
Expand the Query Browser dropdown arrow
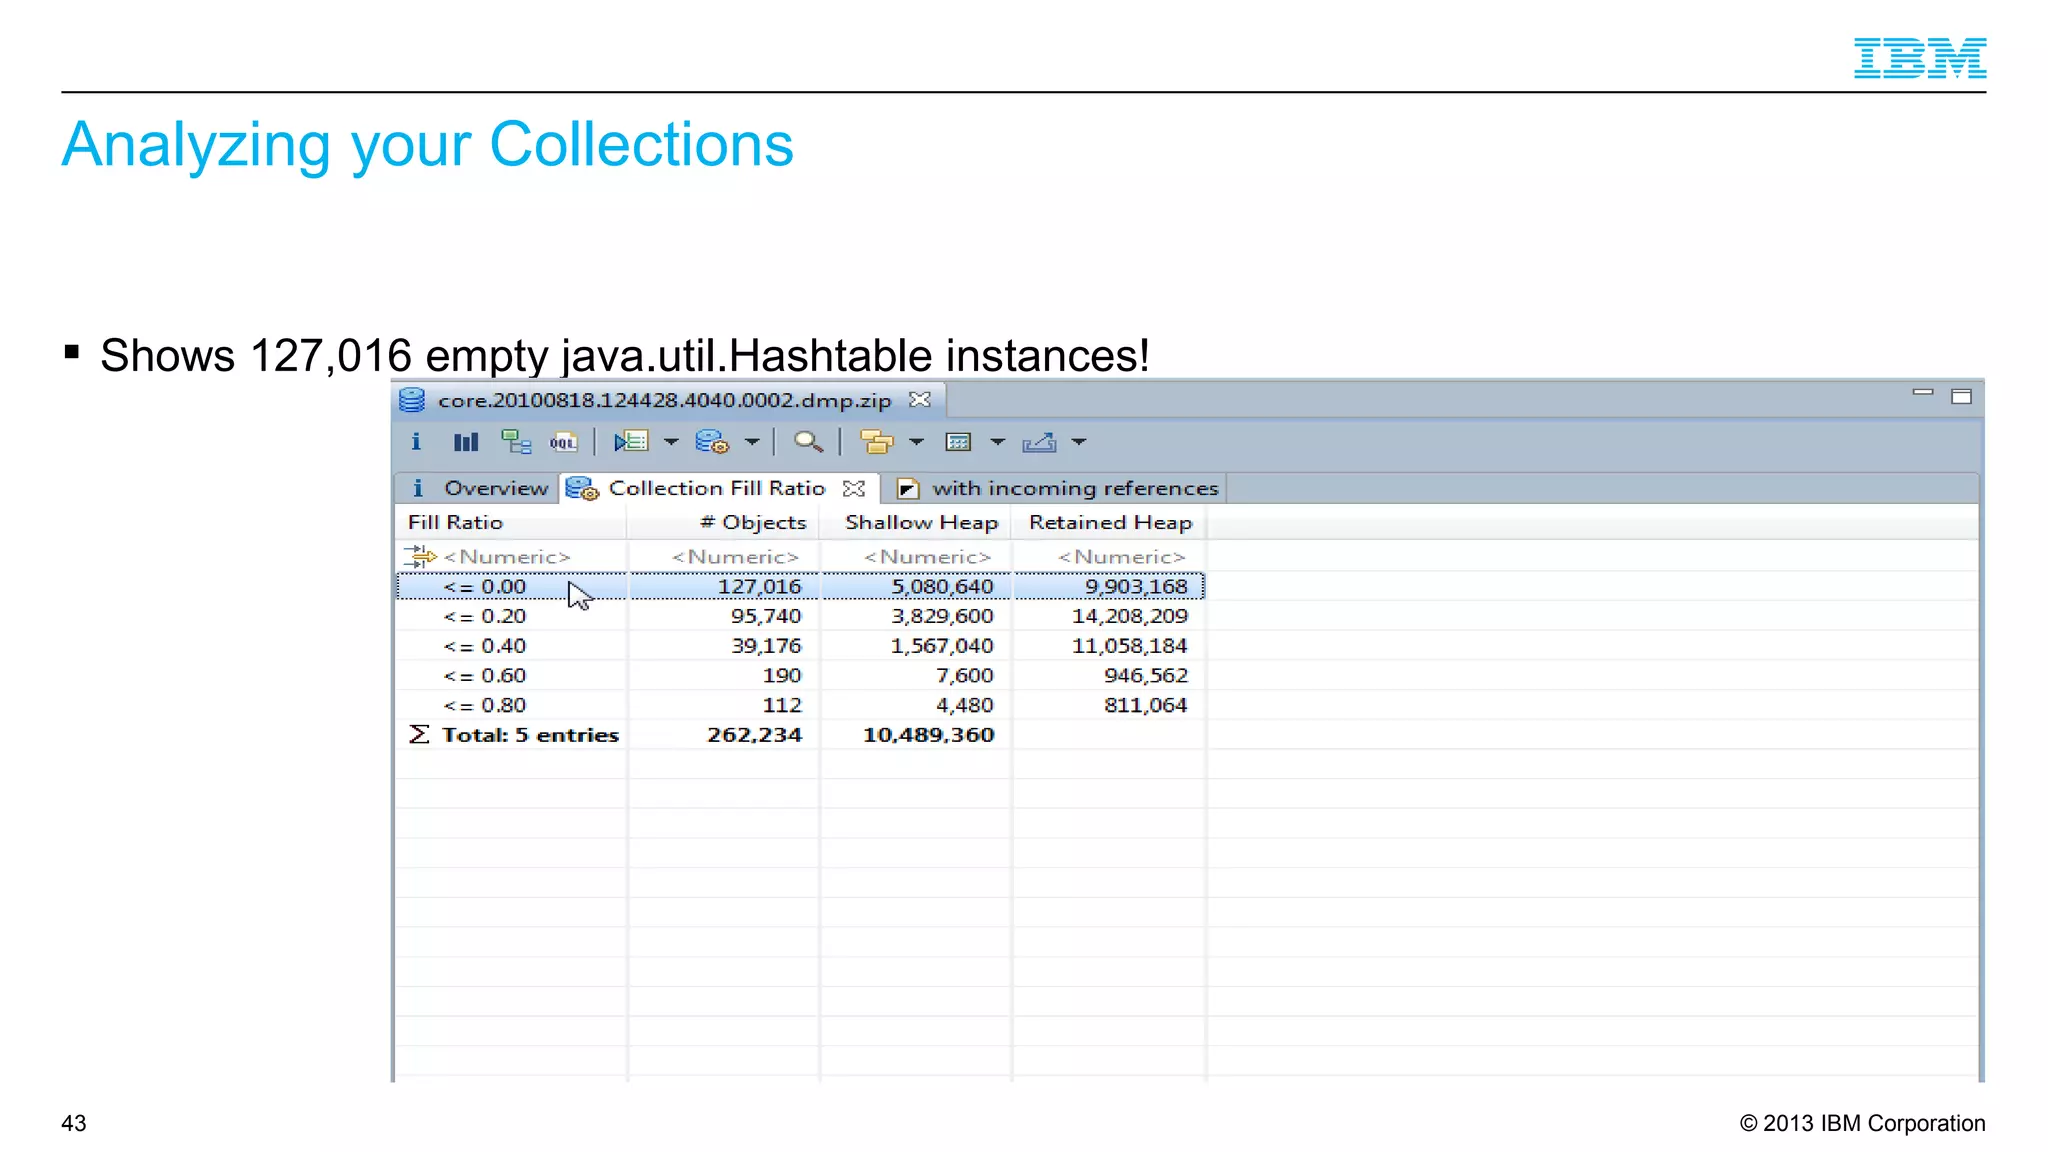752,442
